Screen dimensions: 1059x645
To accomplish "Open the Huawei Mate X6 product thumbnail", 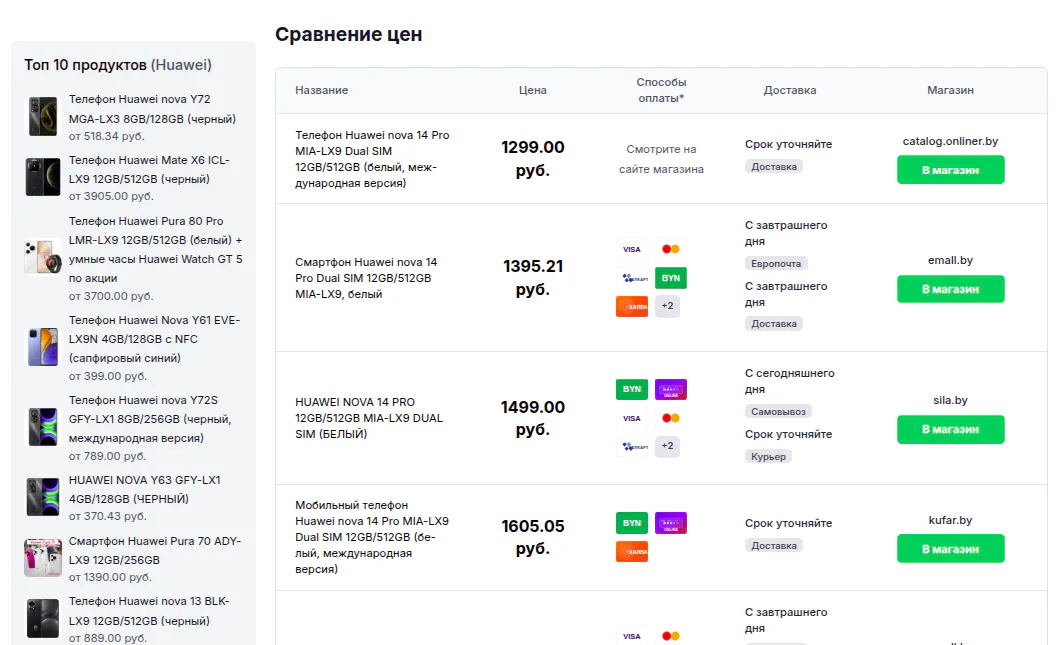I will pyautogui.click(x=43, y=177).
